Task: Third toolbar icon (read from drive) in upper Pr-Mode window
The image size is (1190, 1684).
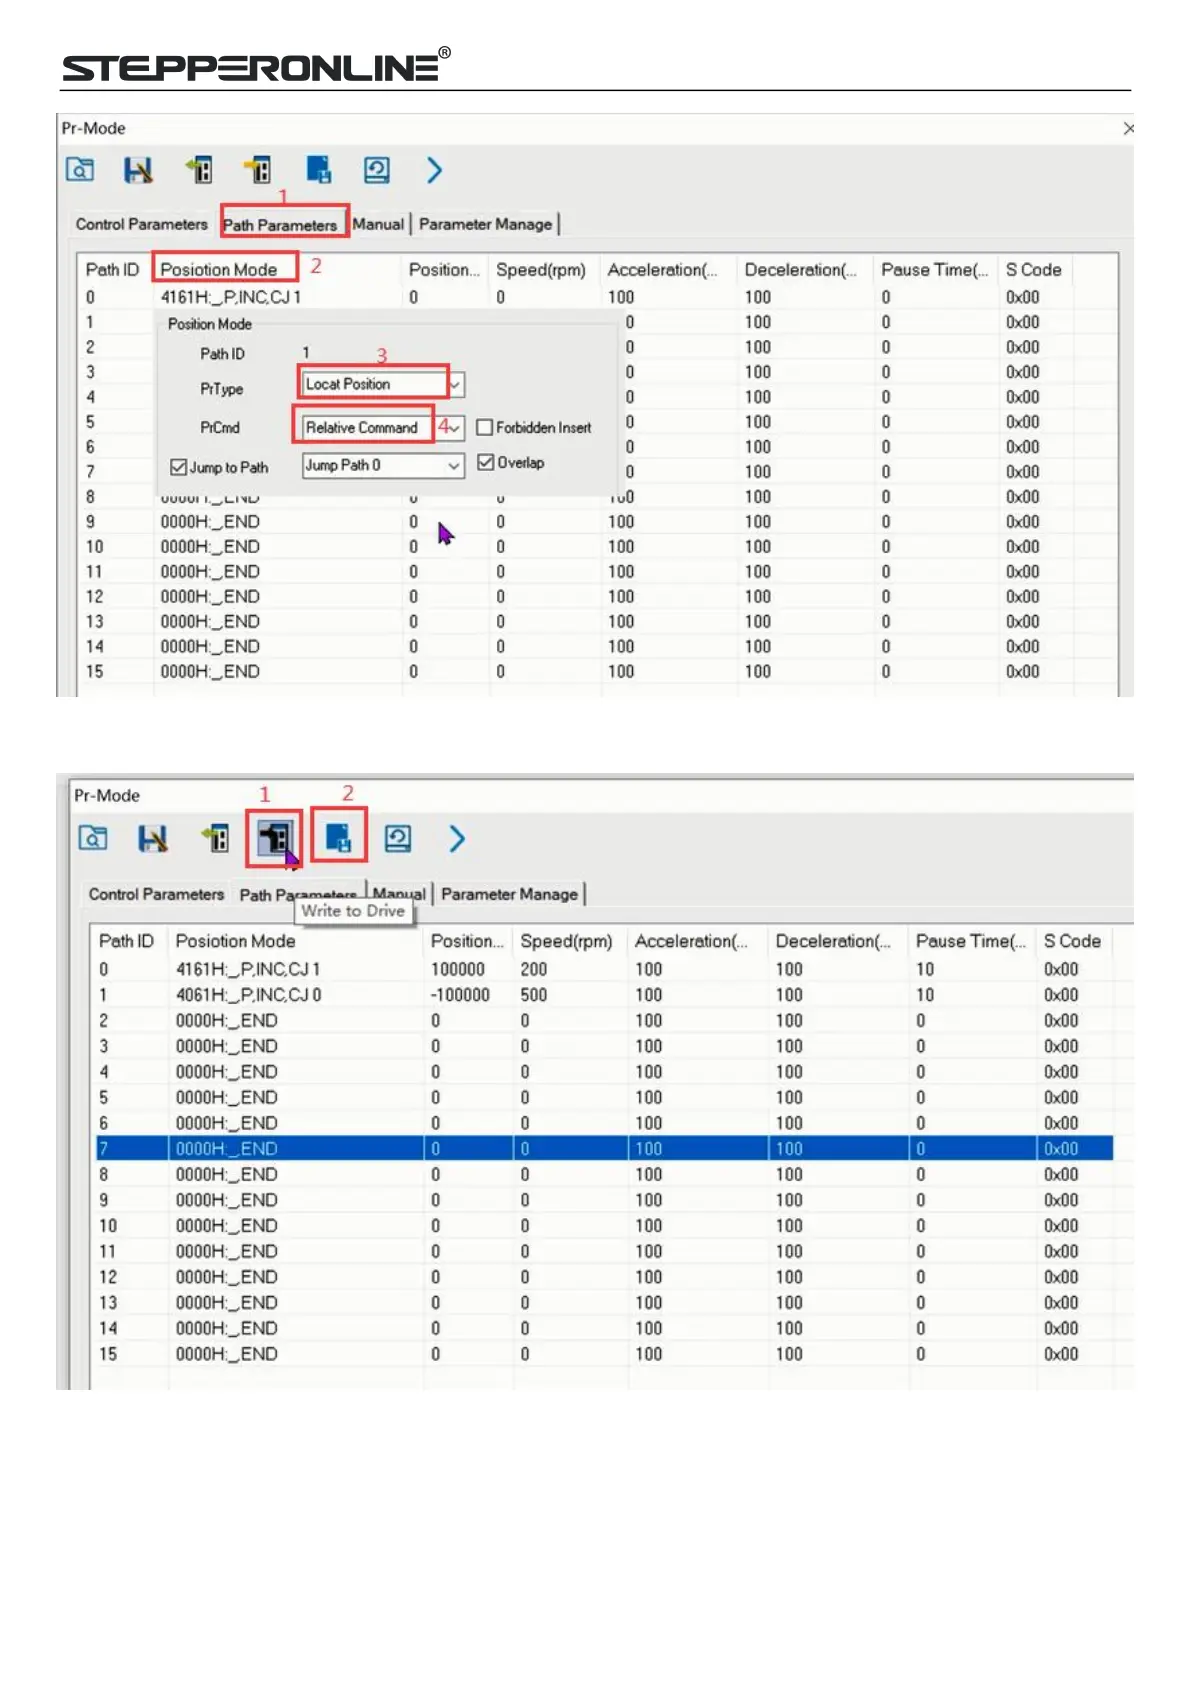Action: [199, 170]
